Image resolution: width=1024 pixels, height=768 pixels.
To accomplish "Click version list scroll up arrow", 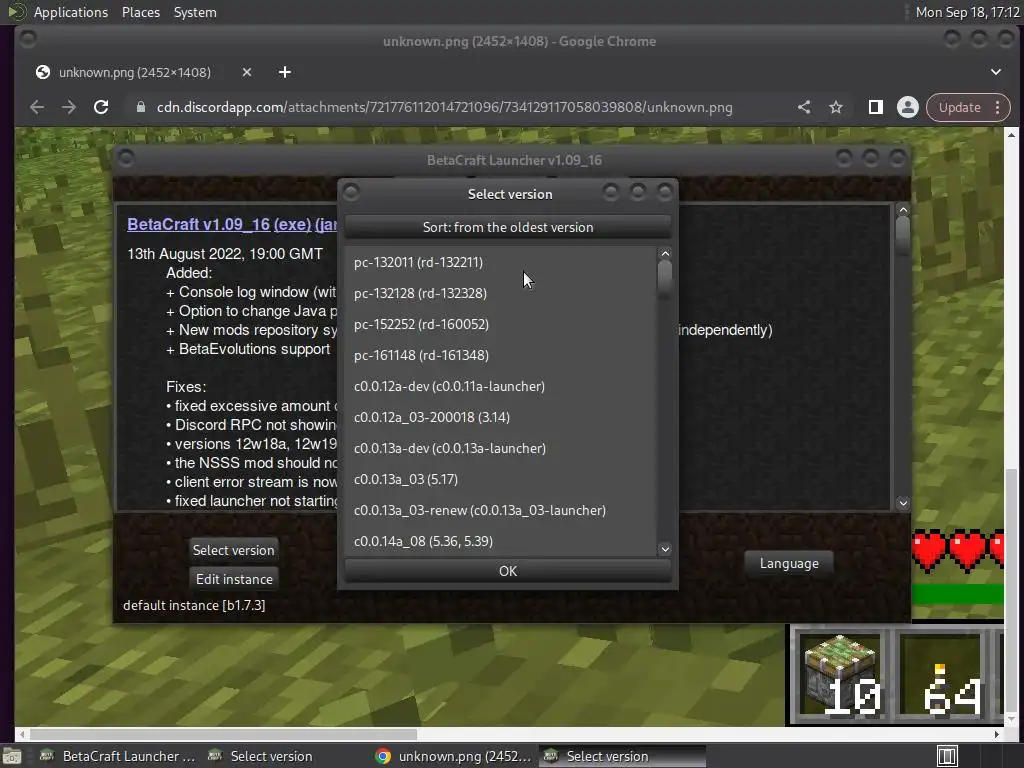I will point(665,254).
